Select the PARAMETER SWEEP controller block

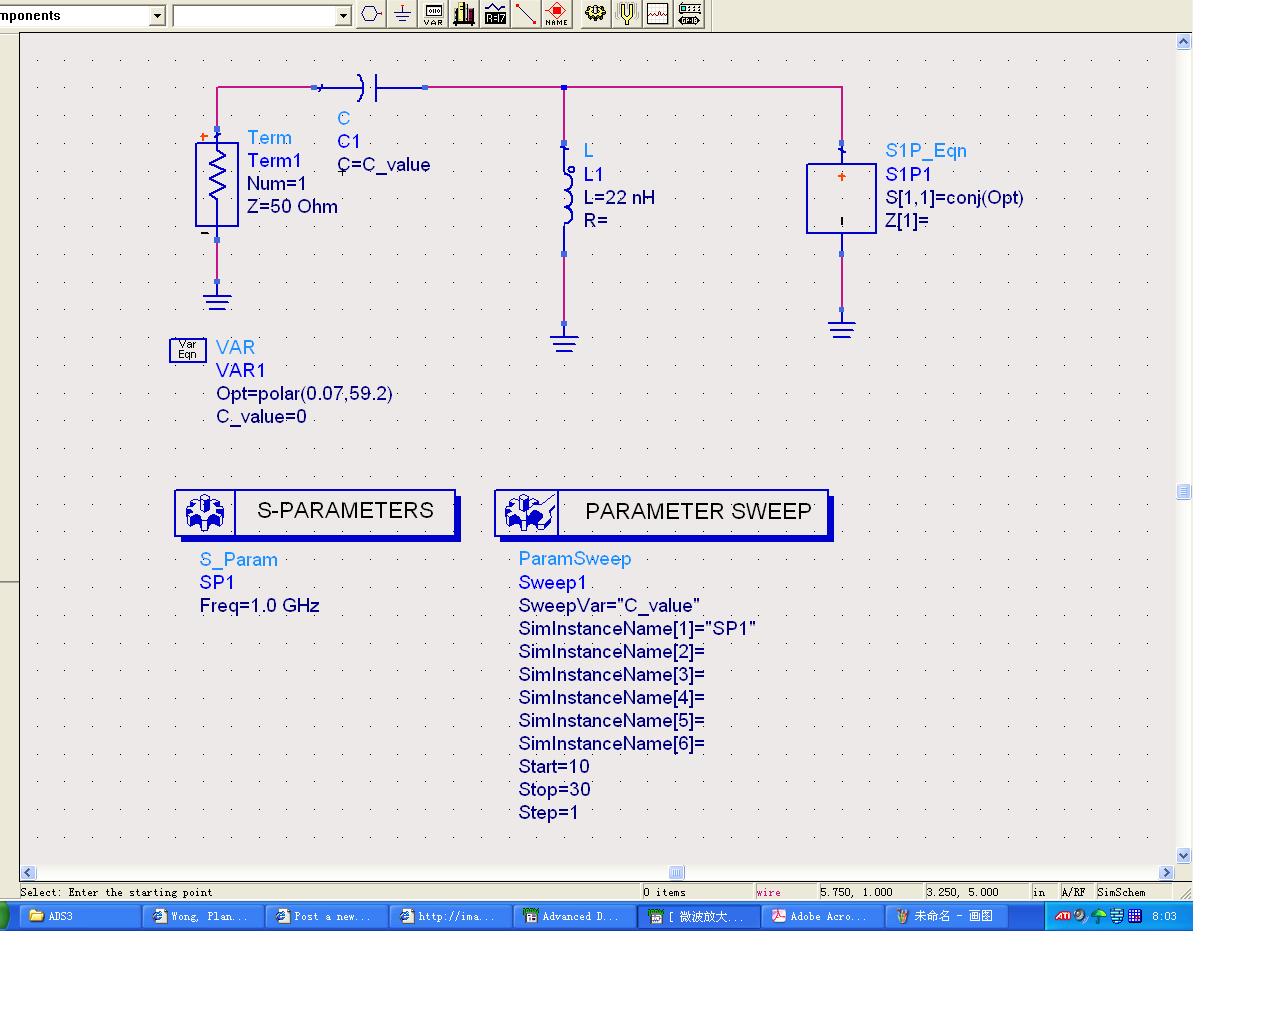click(661, 513)
